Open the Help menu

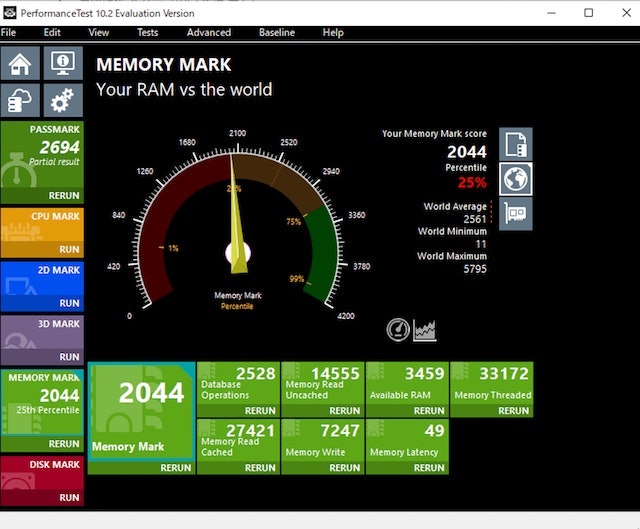[333, 33]
